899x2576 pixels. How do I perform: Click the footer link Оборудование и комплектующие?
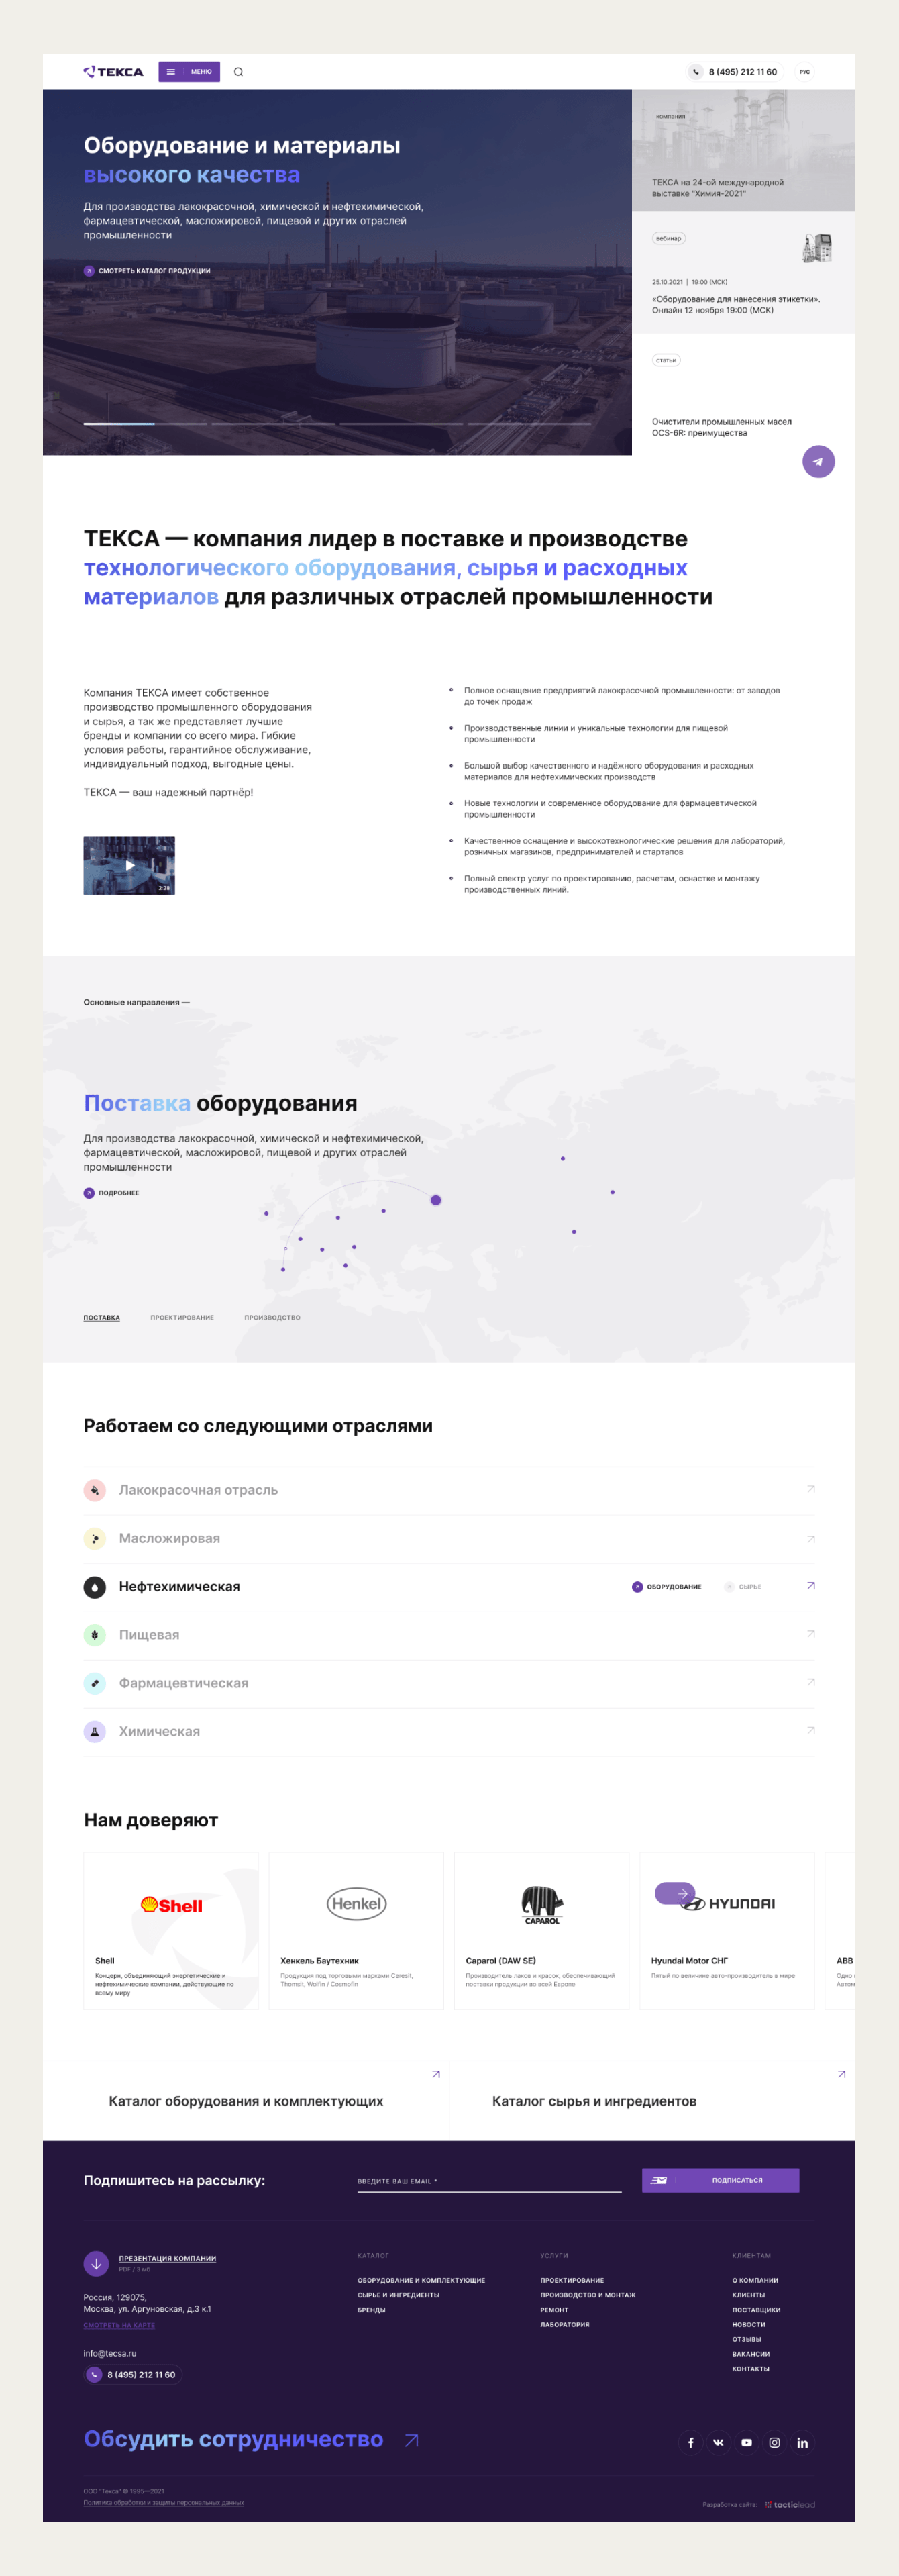(421, 2280)
